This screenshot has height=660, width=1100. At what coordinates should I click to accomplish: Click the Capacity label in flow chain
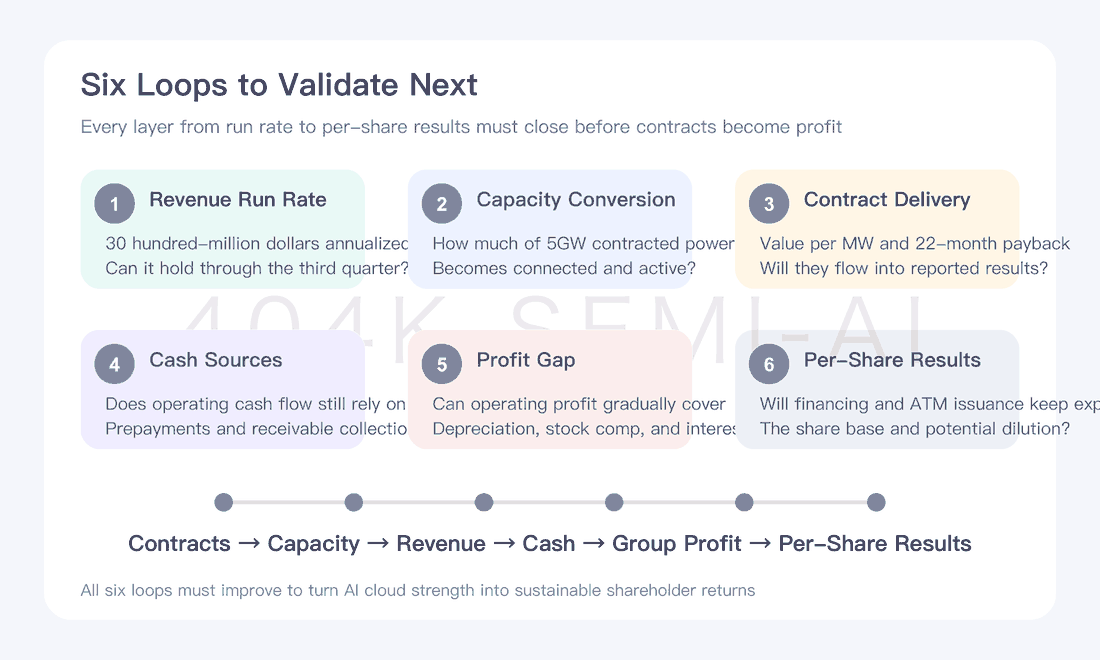click(314, 544)
